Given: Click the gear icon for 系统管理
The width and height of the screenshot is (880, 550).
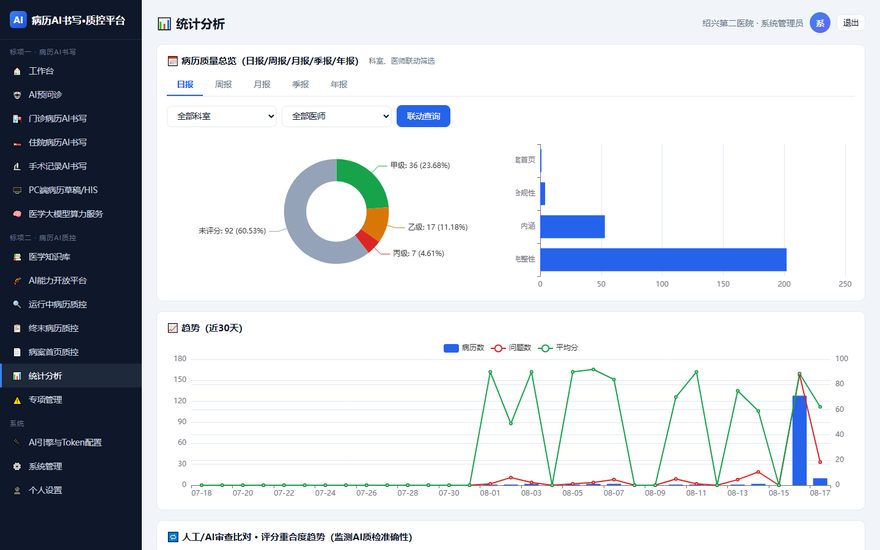Looking at the screenshot, I should [x=17, y=466].
